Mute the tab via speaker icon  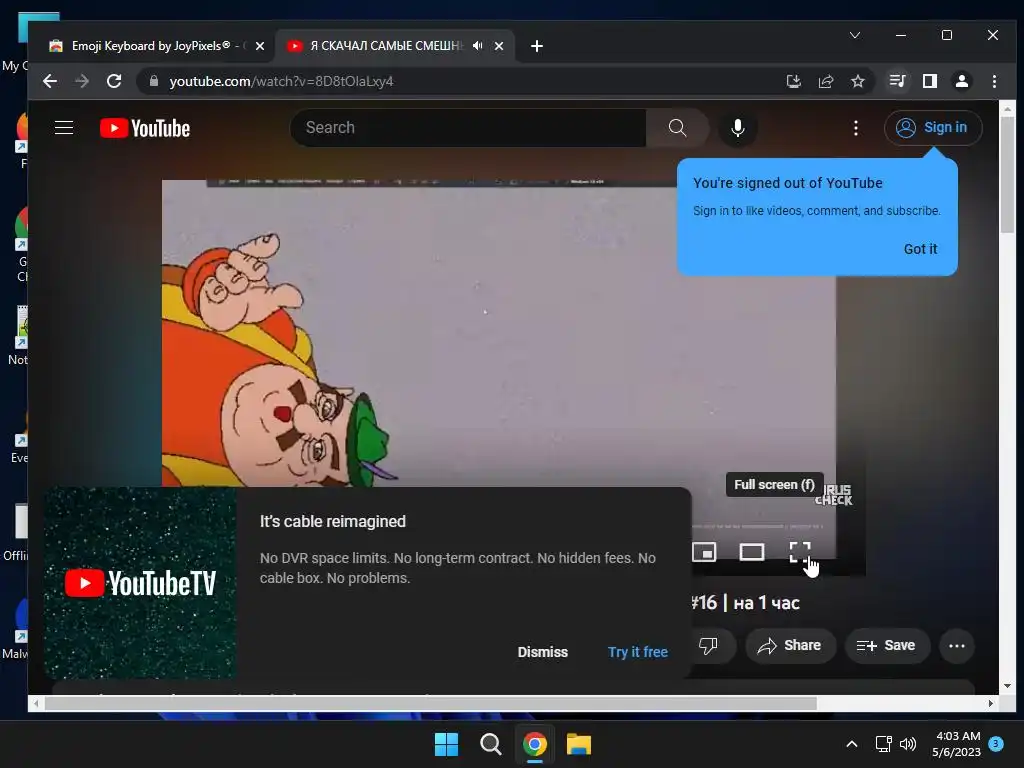478,46
